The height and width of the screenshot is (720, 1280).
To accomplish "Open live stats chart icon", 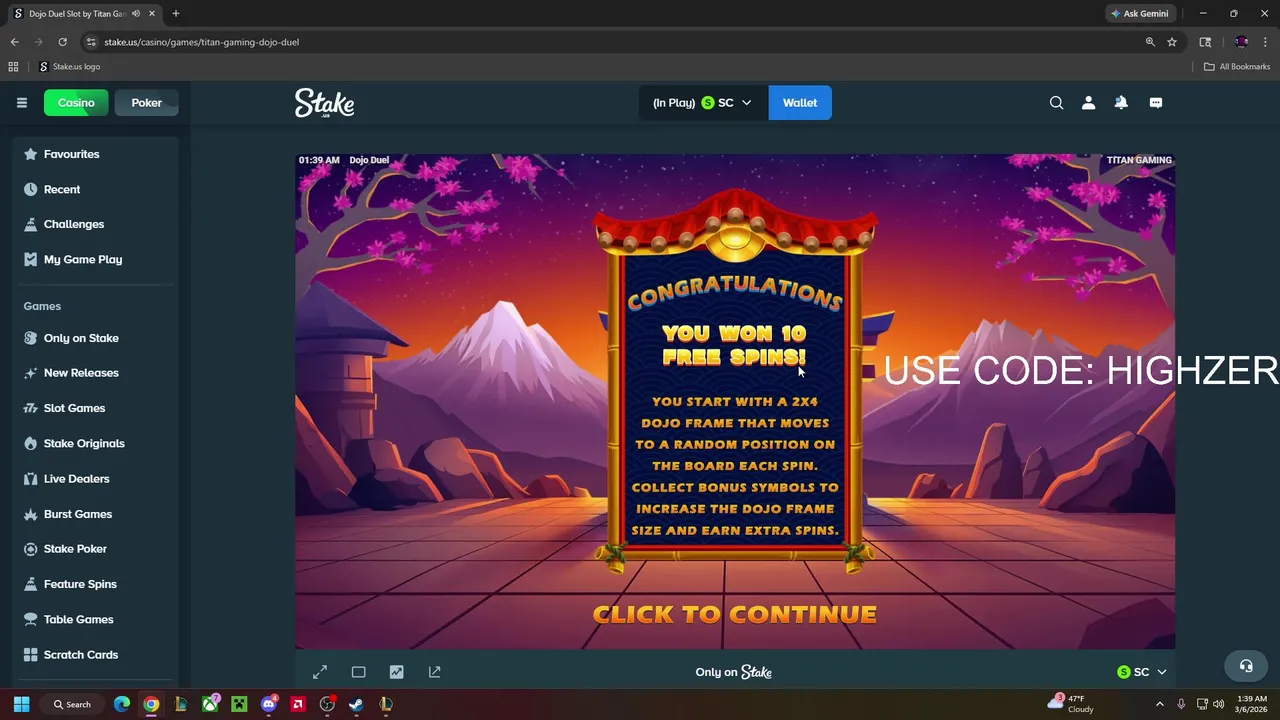I will (x=397, y=672).
